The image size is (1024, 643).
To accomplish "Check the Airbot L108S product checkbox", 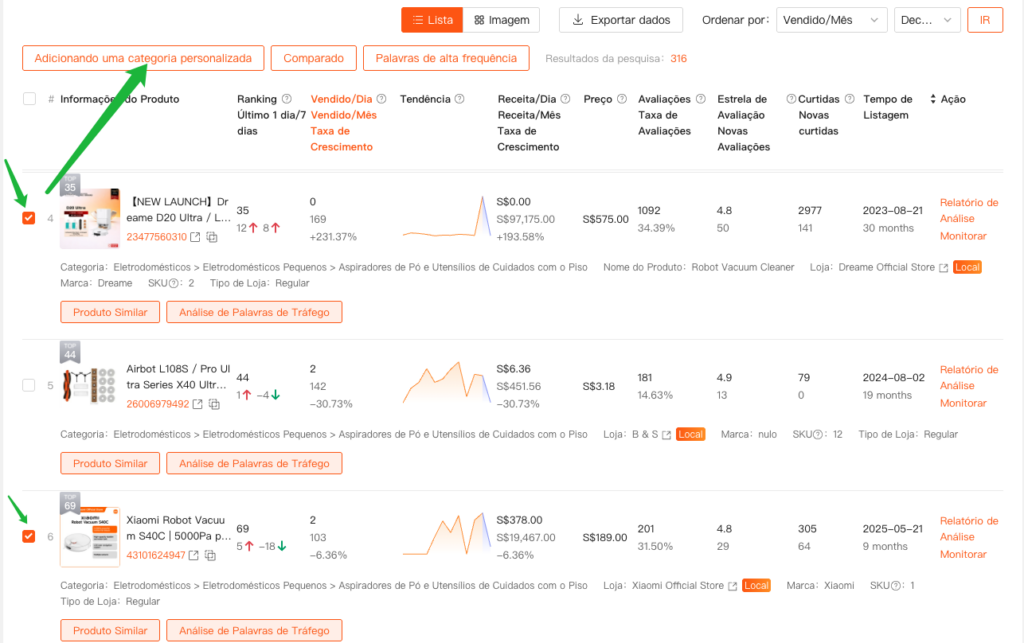I will (x=29, y=385).
